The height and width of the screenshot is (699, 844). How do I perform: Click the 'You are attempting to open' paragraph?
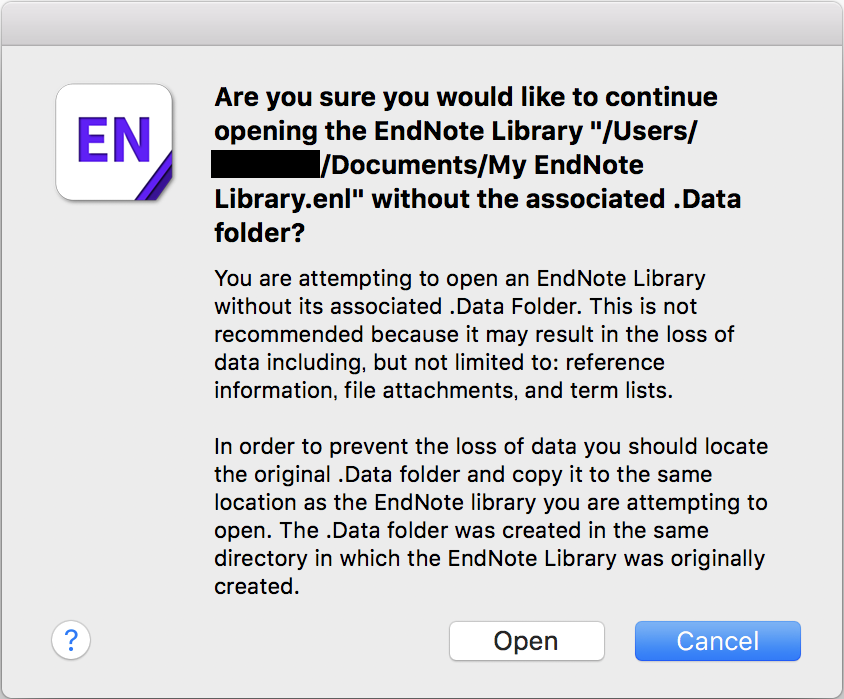pyautogui.click(x=474, y=334)
